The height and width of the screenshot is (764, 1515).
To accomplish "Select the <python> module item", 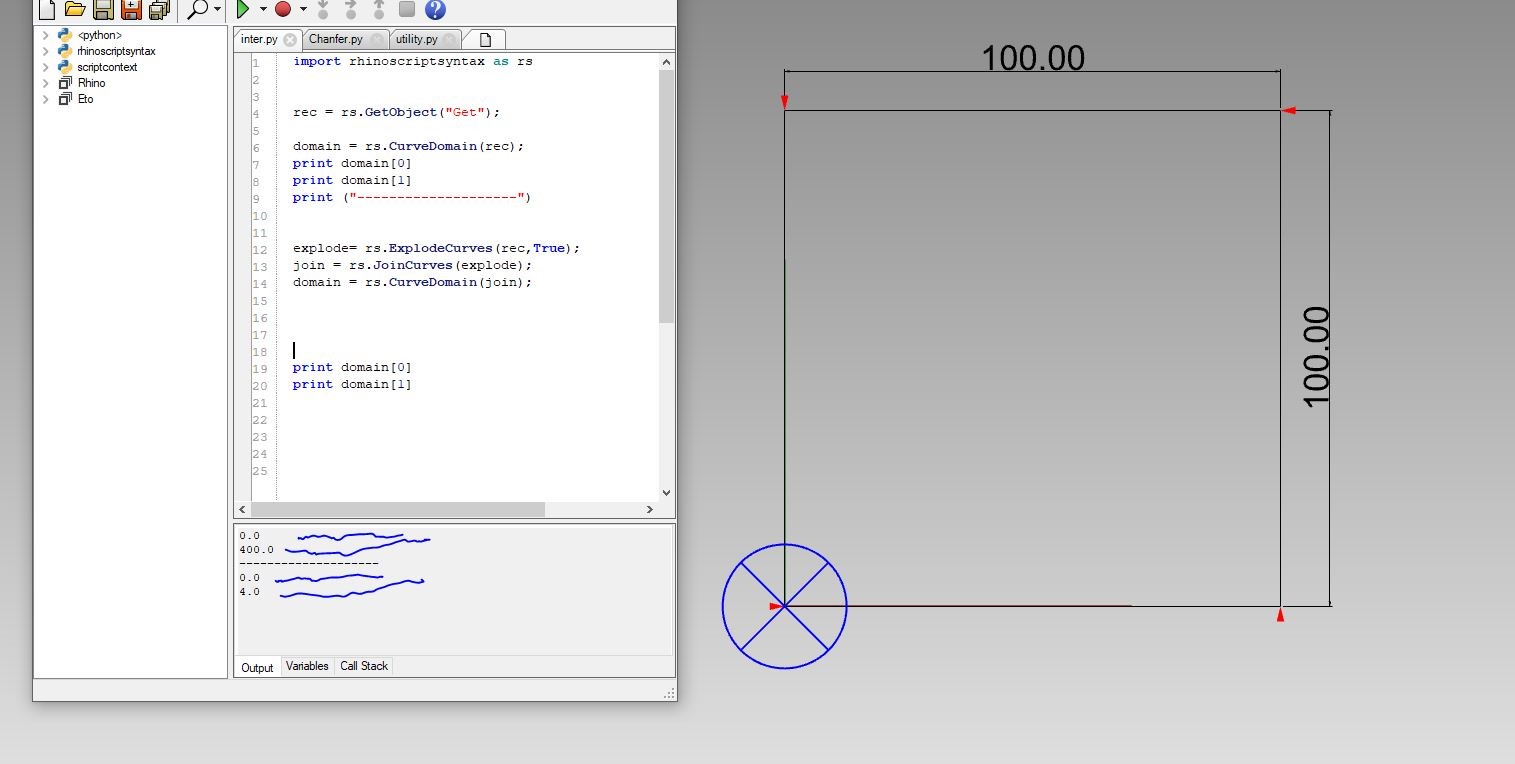I will (x=99, y=35).
